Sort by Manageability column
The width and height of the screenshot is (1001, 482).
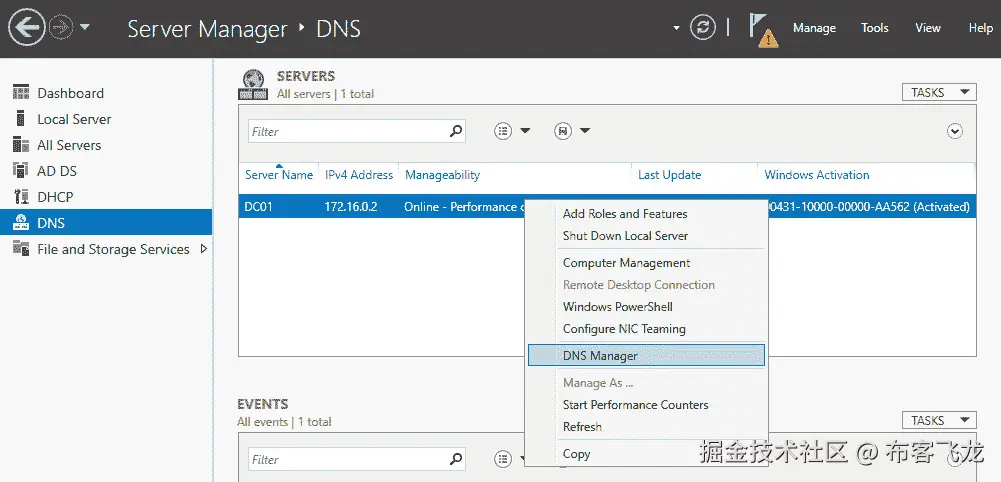coord(442,175)
